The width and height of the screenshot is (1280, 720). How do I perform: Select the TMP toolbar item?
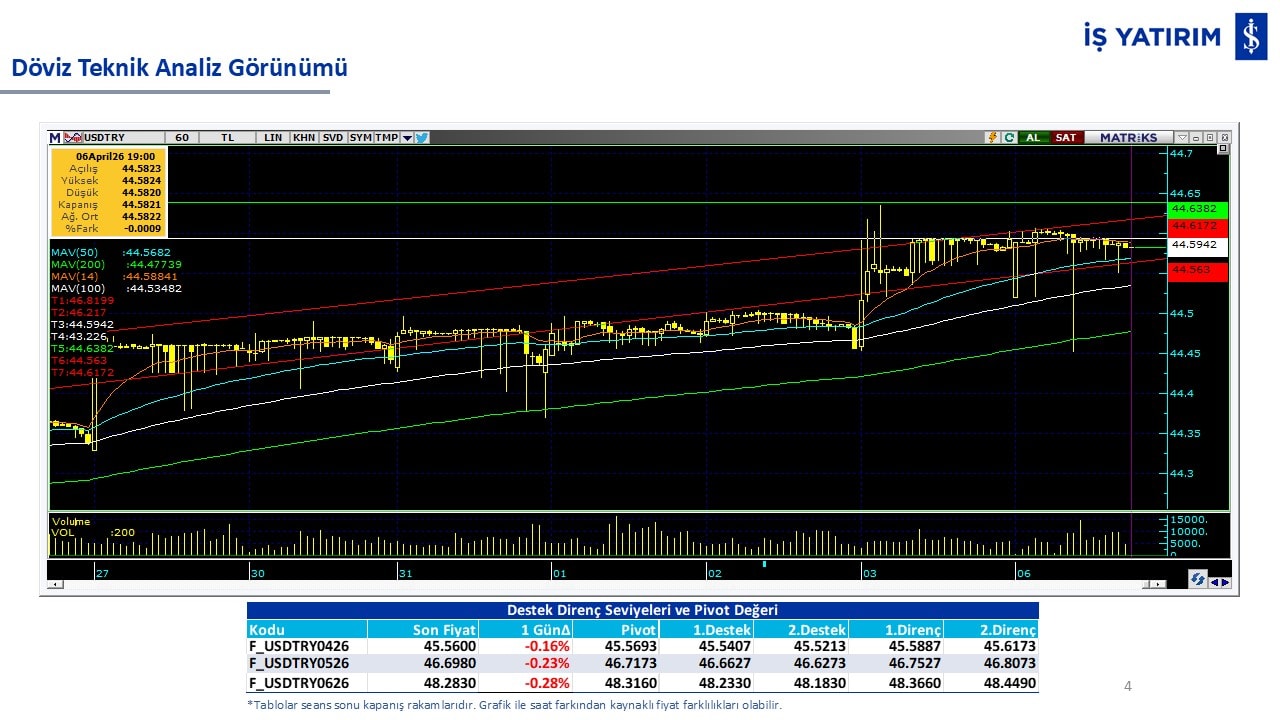(x=386, y=138)
